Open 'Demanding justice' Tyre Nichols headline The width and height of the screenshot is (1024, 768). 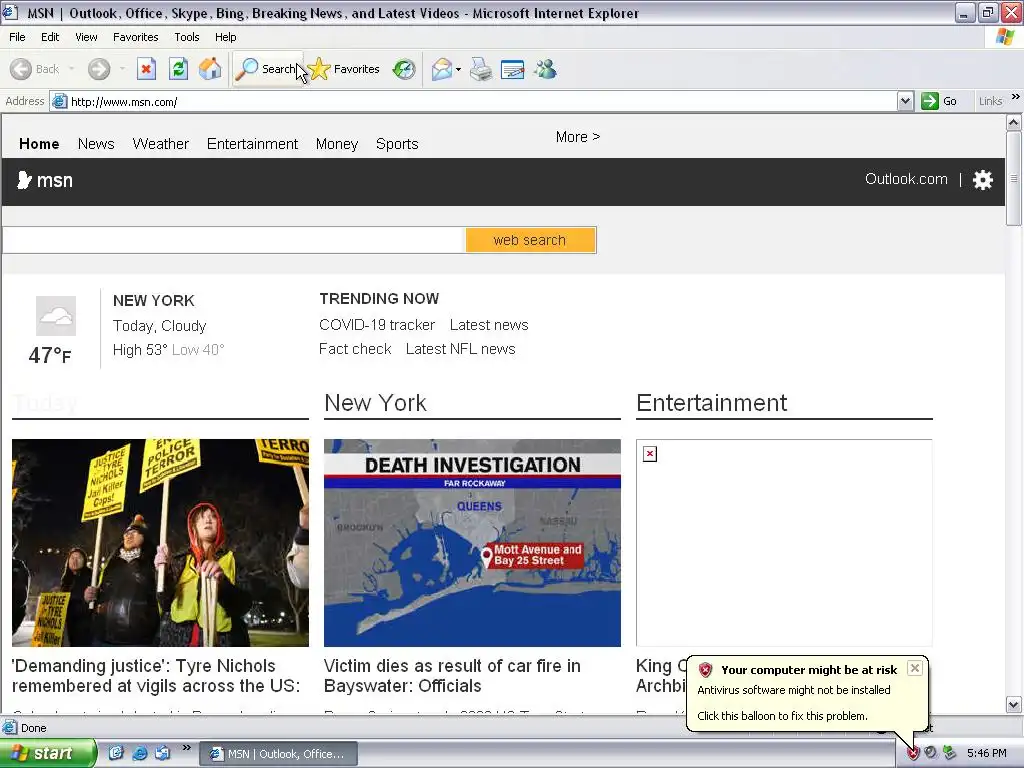(156, 676)
